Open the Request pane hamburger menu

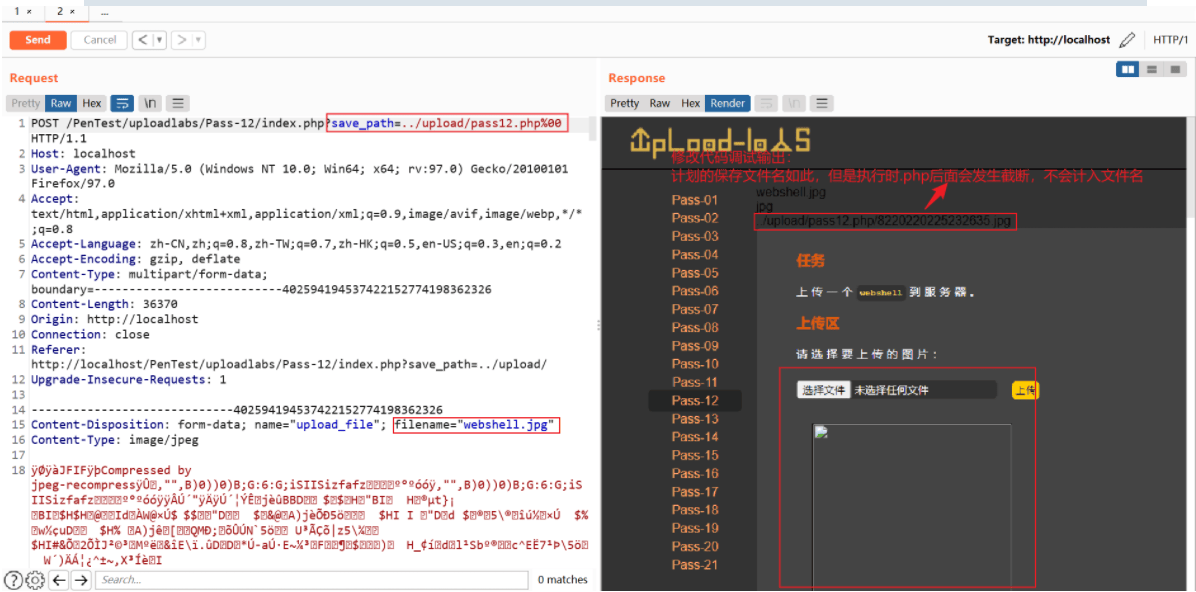[177, 103]
